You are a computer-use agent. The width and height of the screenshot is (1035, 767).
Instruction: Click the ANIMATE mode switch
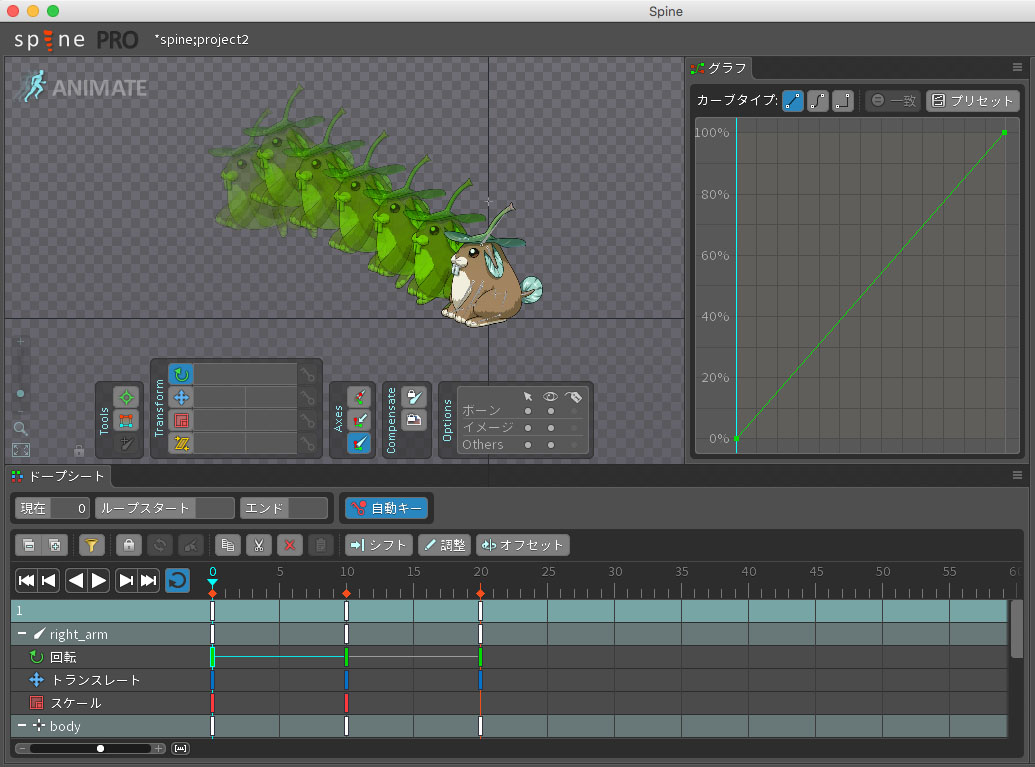83,87
